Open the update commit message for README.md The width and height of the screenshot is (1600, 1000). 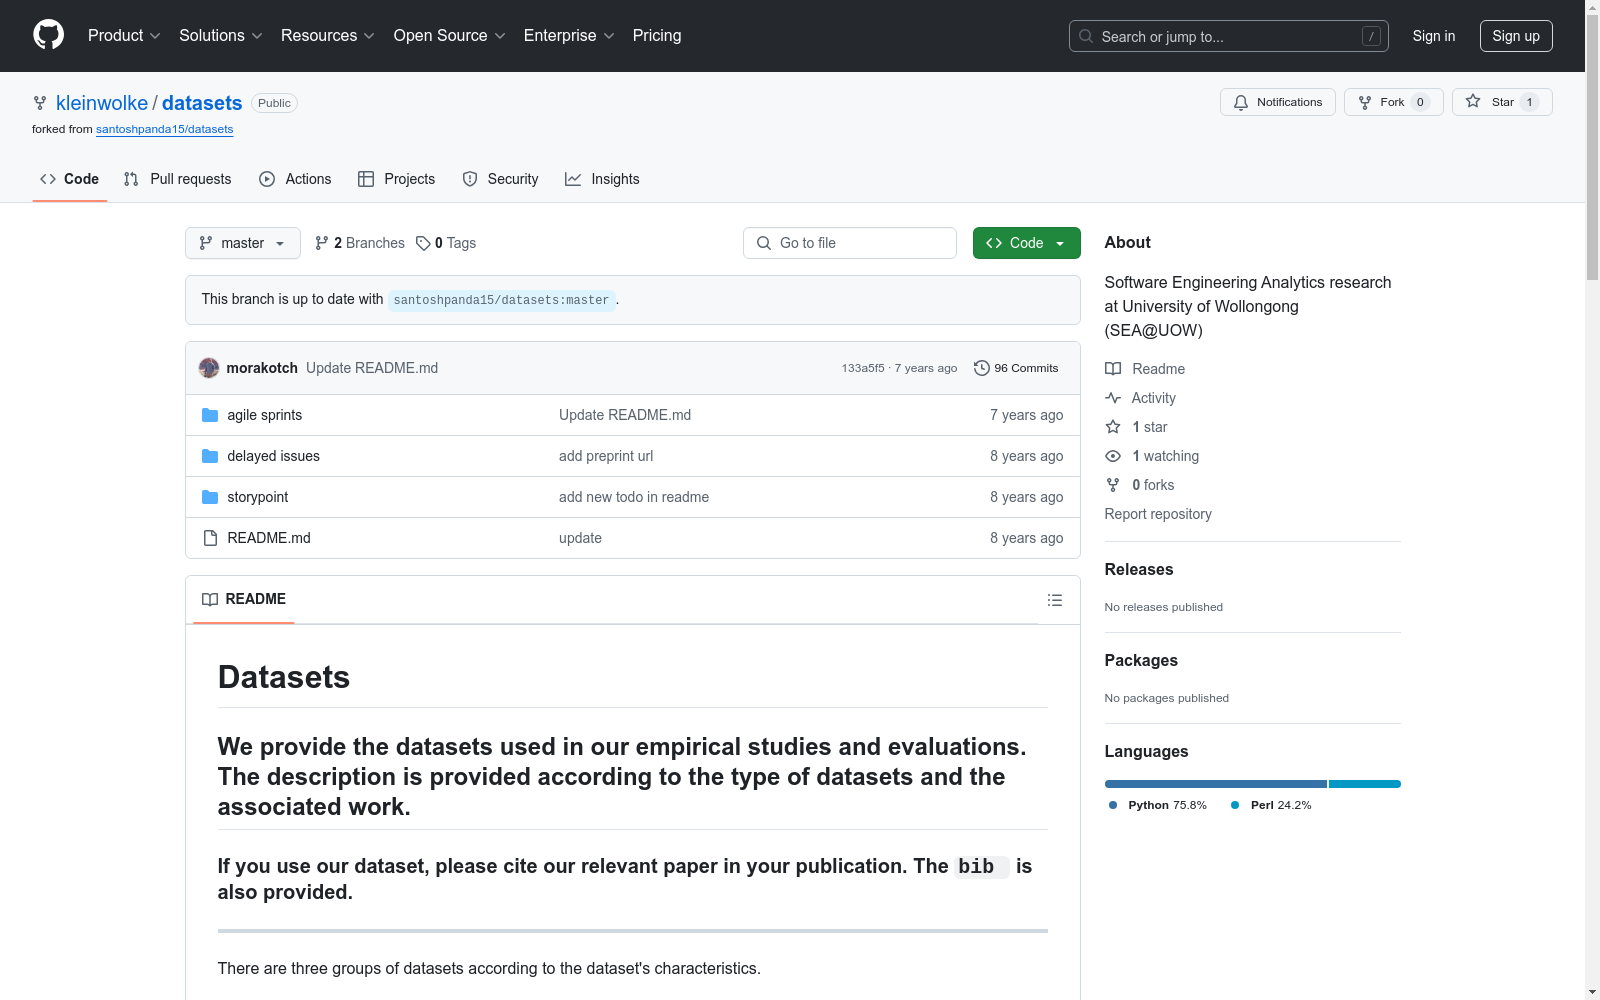[580, 538]
